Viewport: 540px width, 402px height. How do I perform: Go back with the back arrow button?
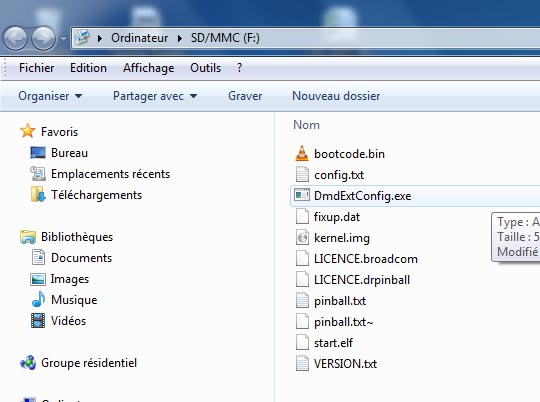coord(15,38)
